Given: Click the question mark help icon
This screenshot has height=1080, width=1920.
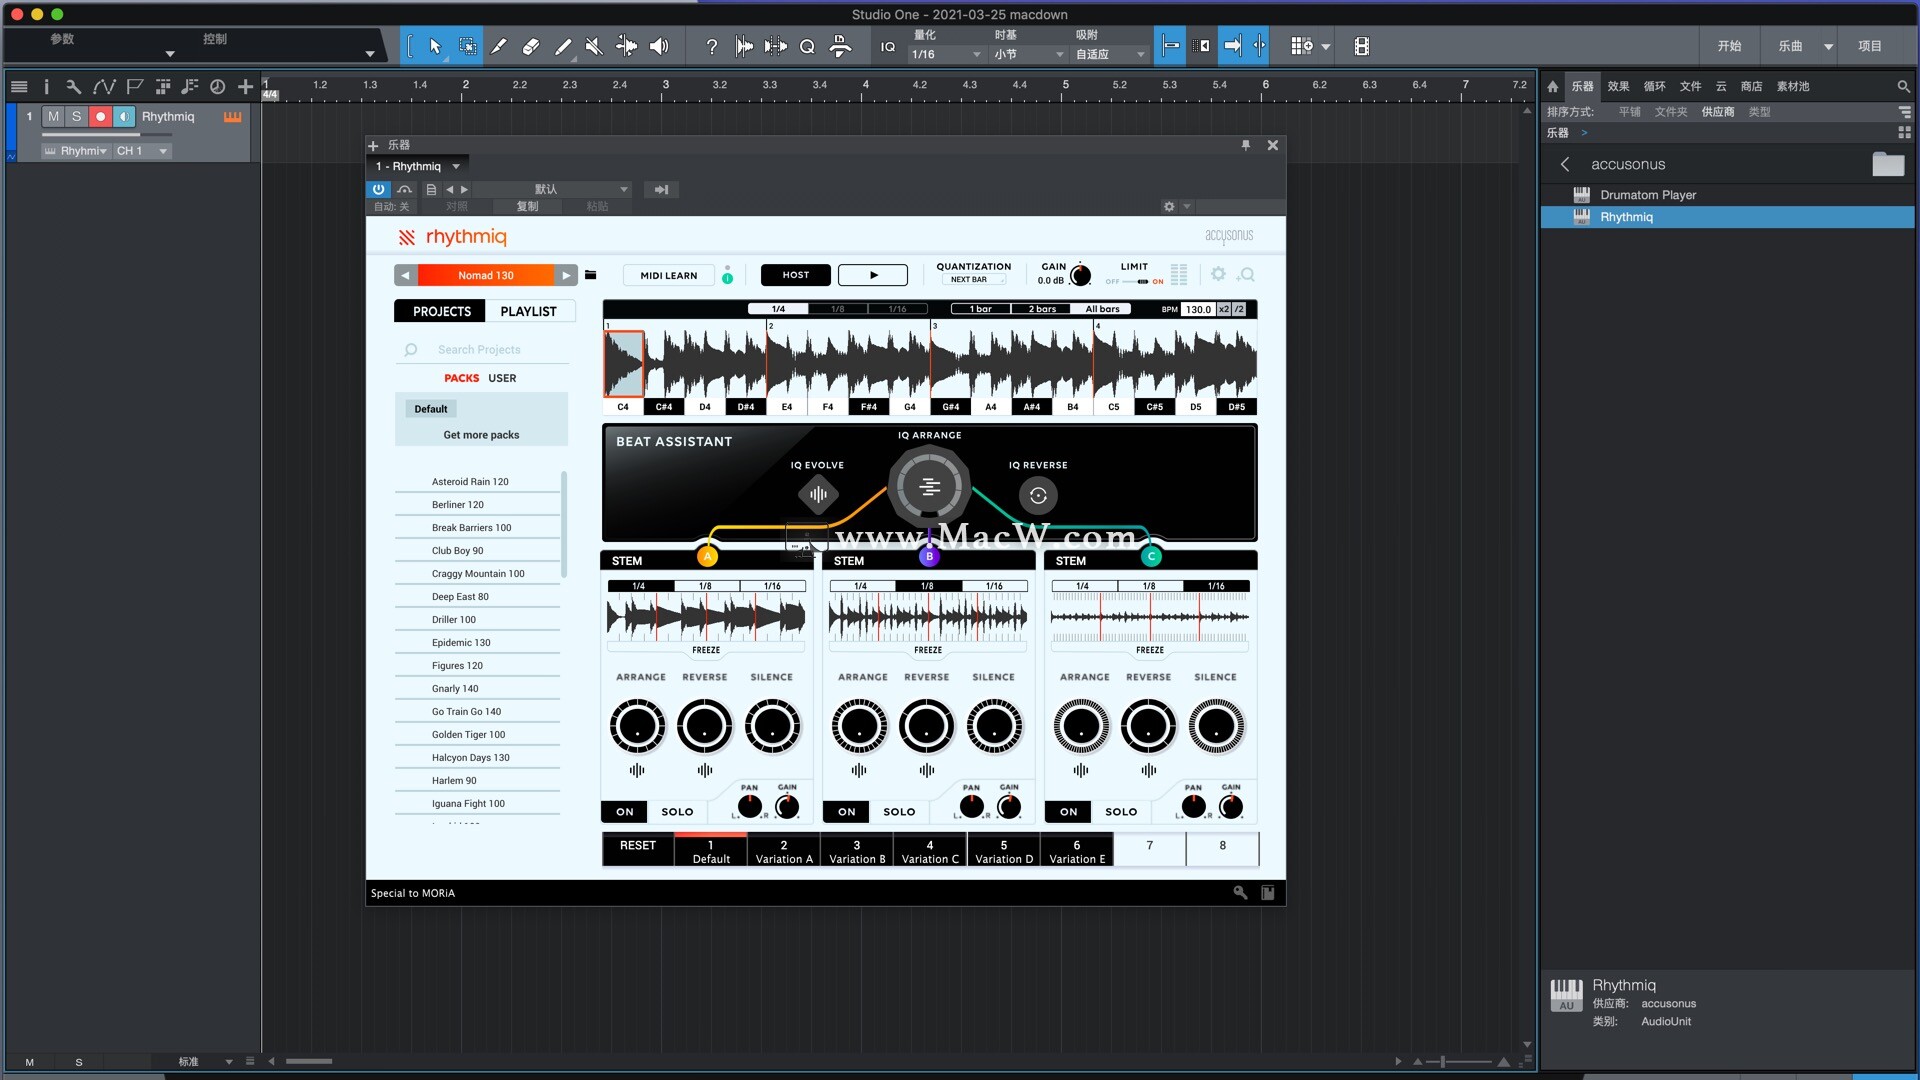Looking at the screenshot, I should pos(711,46).
